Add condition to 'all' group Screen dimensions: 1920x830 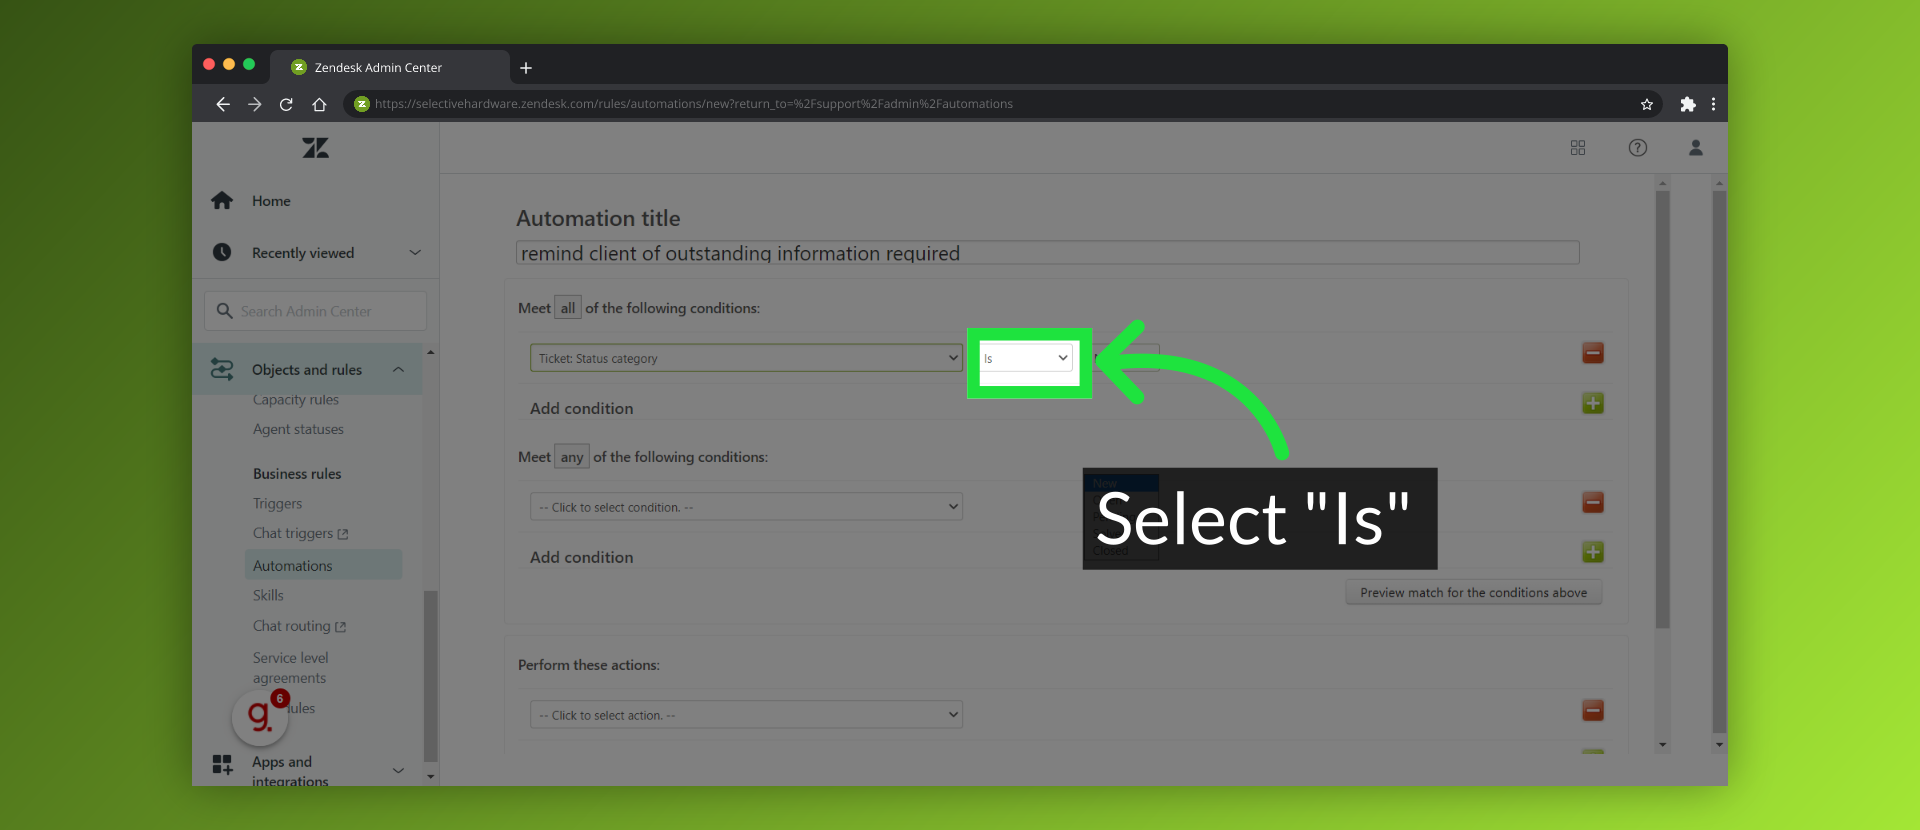(x=1593, y=403)
